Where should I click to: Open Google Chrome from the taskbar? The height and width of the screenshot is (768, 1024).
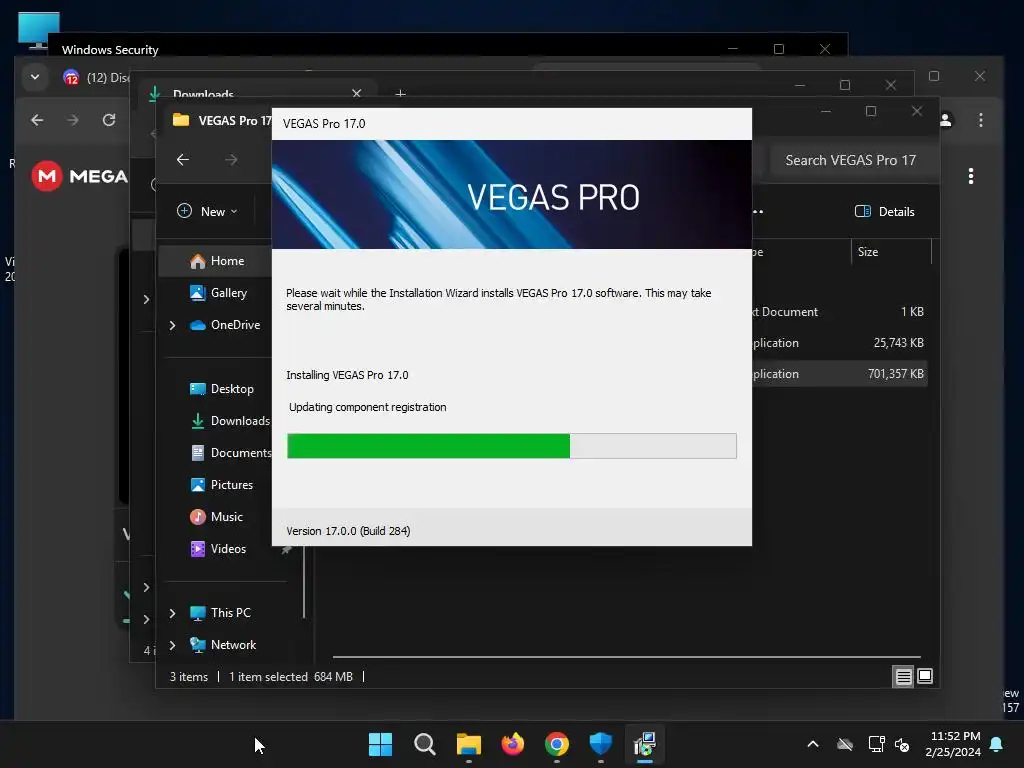pos(556,744)
